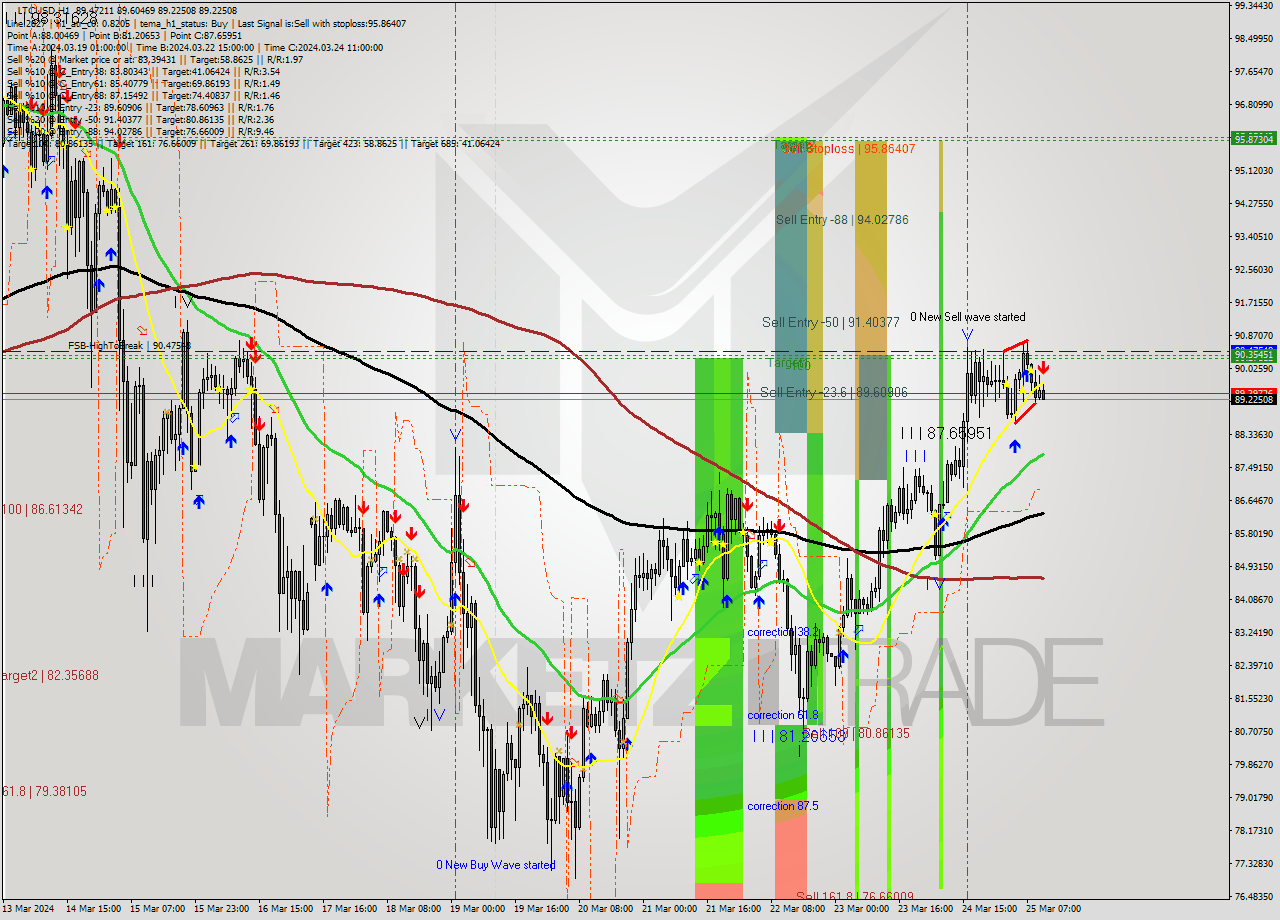Viewport: 1280px width, 920px height.
Task: Click the green 95.87304 price tag
Action: [1254, 139]
